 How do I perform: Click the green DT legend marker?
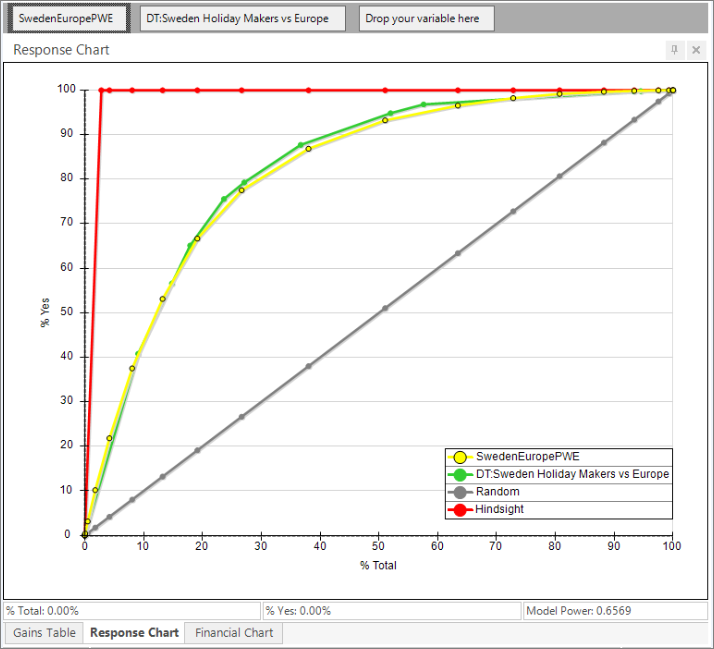coord(460,475)
